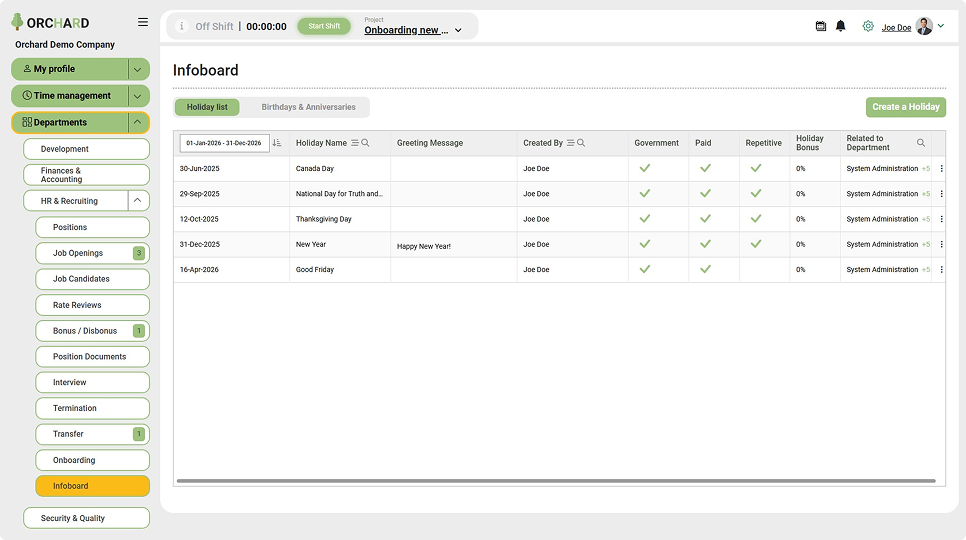966x540 pixels.
Task: Open notifications bell icon
Action: coord(840,26)
